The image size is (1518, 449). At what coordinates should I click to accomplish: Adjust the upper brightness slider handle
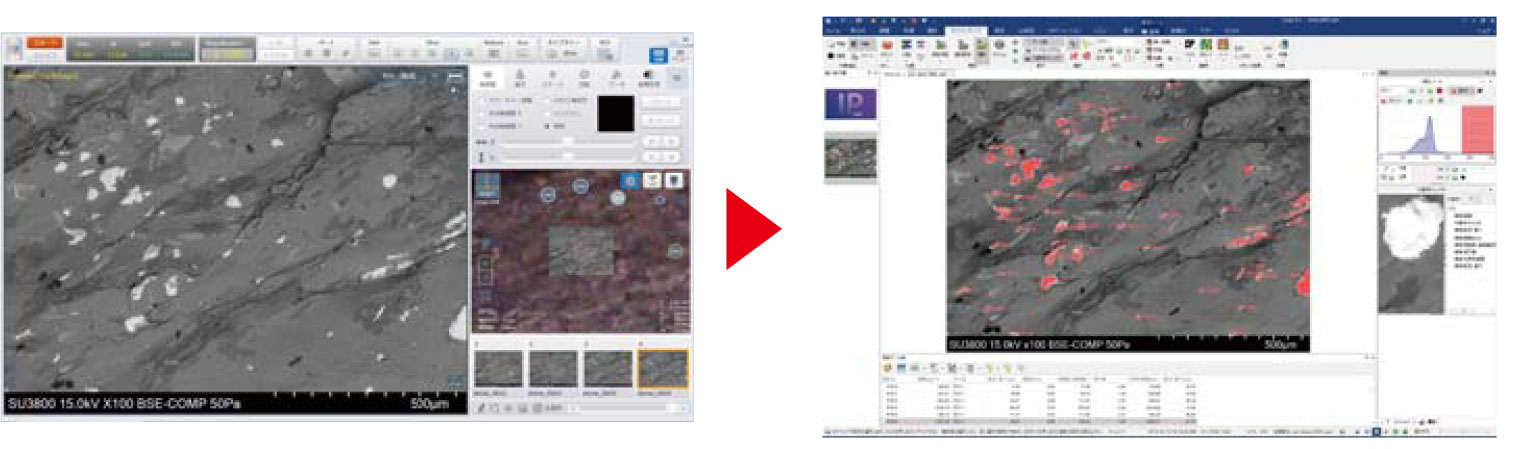pos(568,142)
